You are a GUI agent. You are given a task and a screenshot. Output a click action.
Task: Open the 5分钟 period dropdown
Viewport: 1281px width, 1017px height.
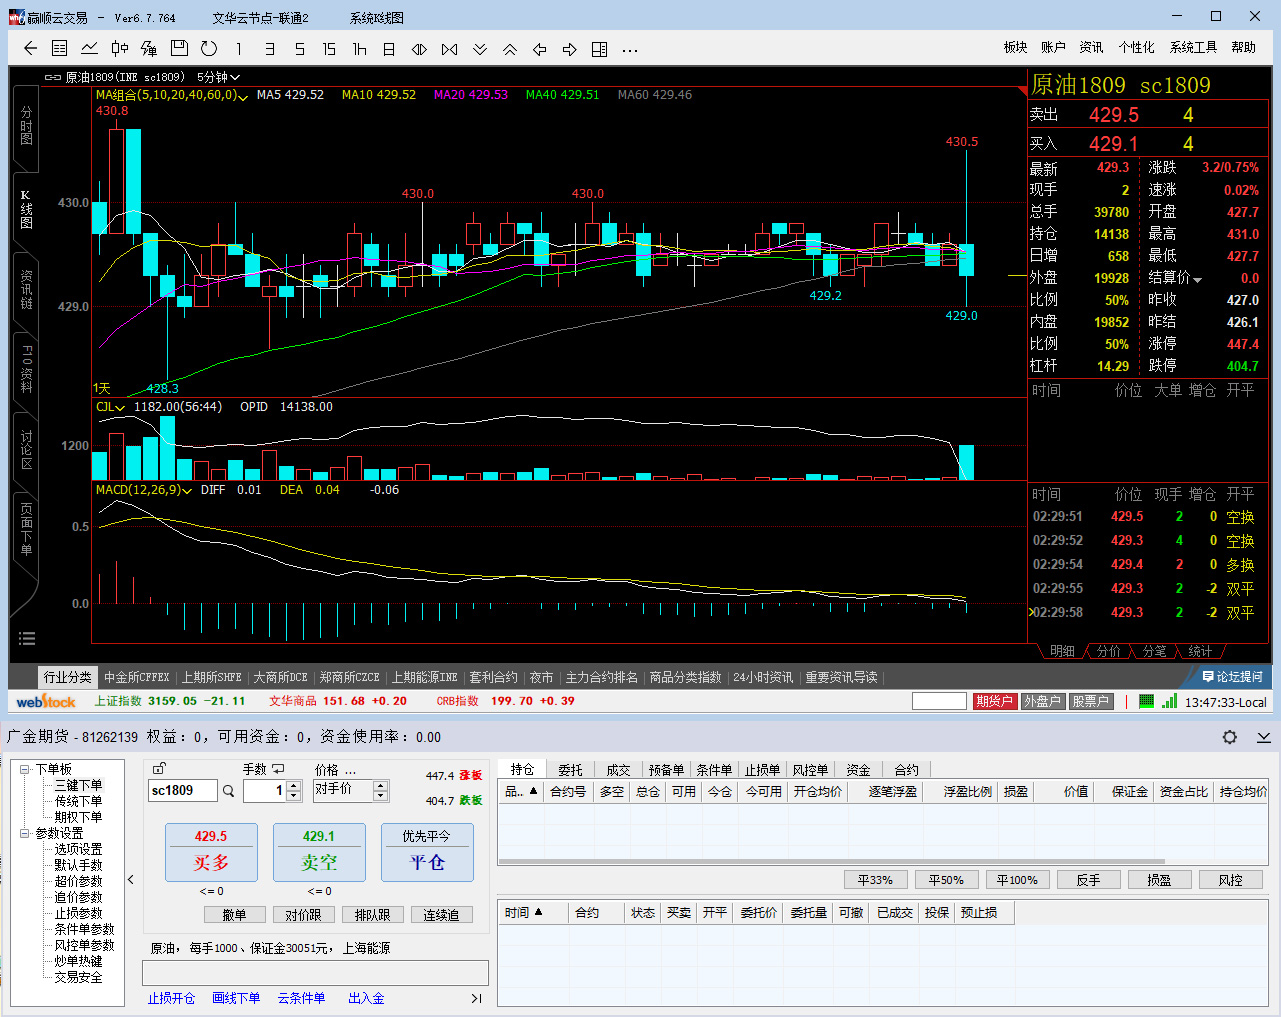[x=218, y=77]
